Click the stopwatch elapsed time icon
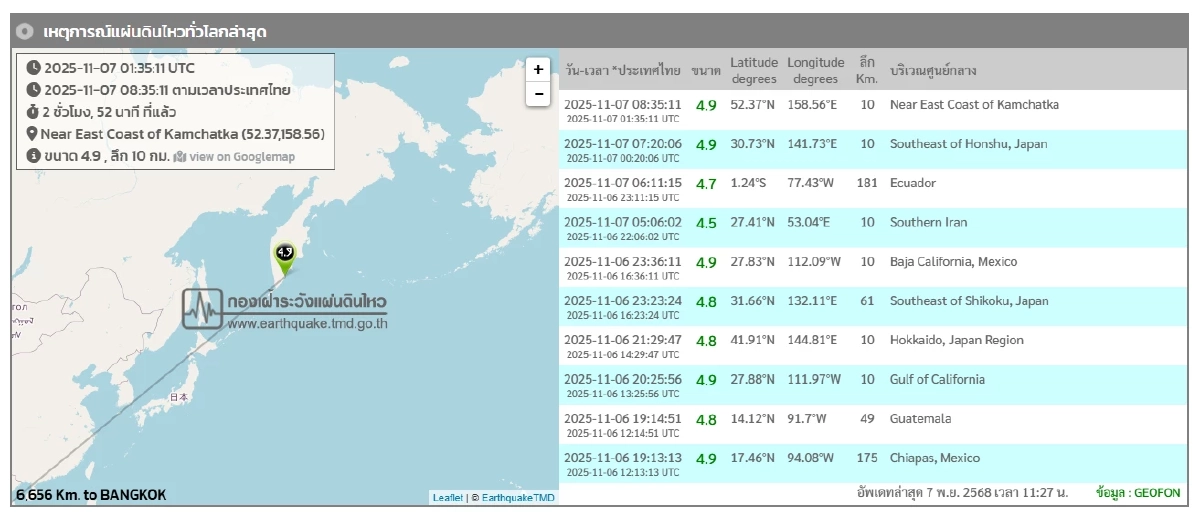The image size is (1200, 516). click(x=32, y=112)
